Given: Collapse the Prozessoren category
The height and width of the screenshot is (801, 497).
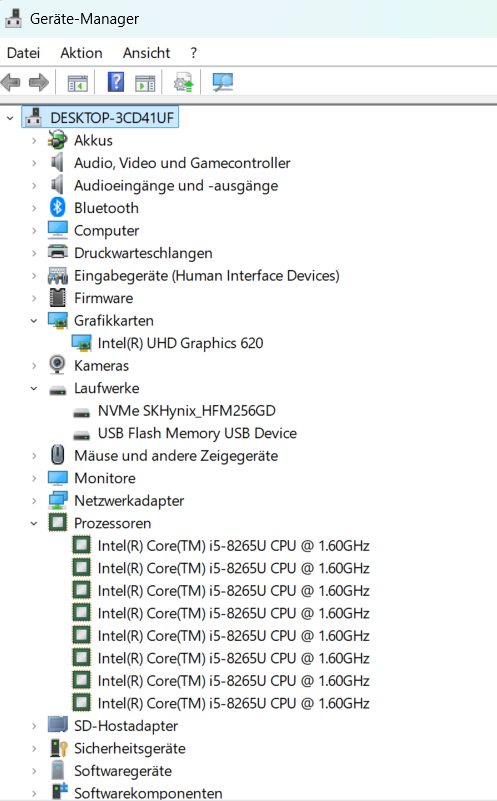Looking at the screenshot, I should (34, 523).
